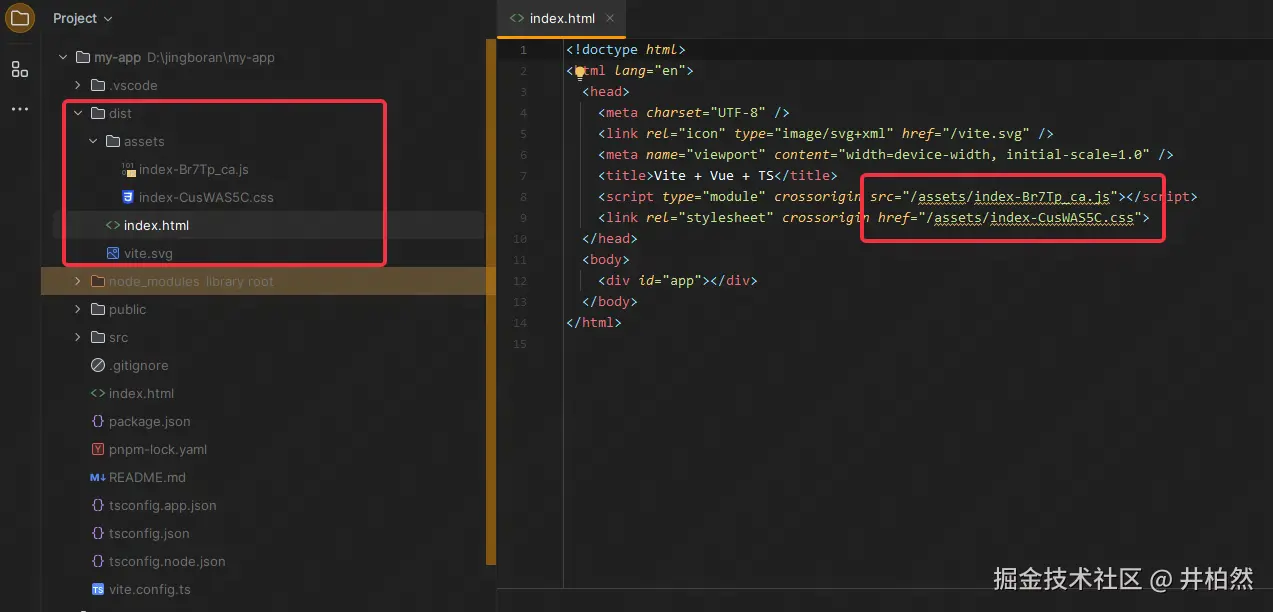Image resolution: width=1273 pixels, height=612 pixels.
Task: Open root index.html below .gitignore
Action: [x=141, y=393]
